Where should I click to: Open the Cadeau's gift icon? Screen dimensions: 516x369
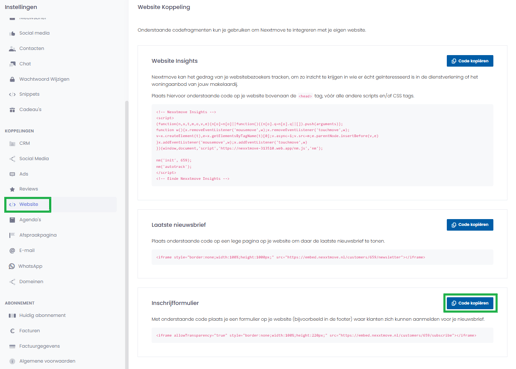[12, 110]
